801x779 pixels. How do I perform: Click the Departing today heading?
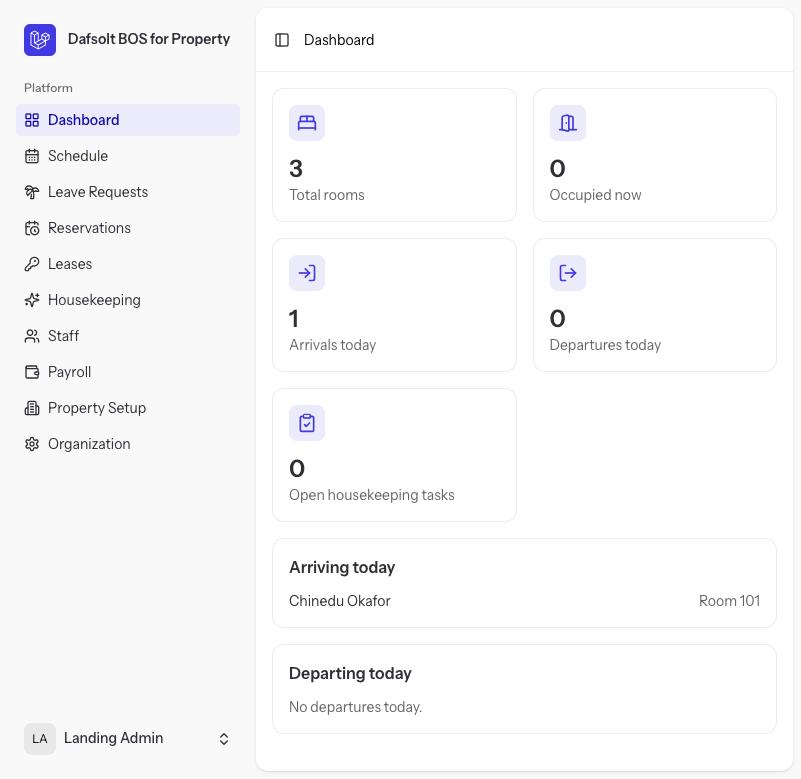tap(350, 673)
